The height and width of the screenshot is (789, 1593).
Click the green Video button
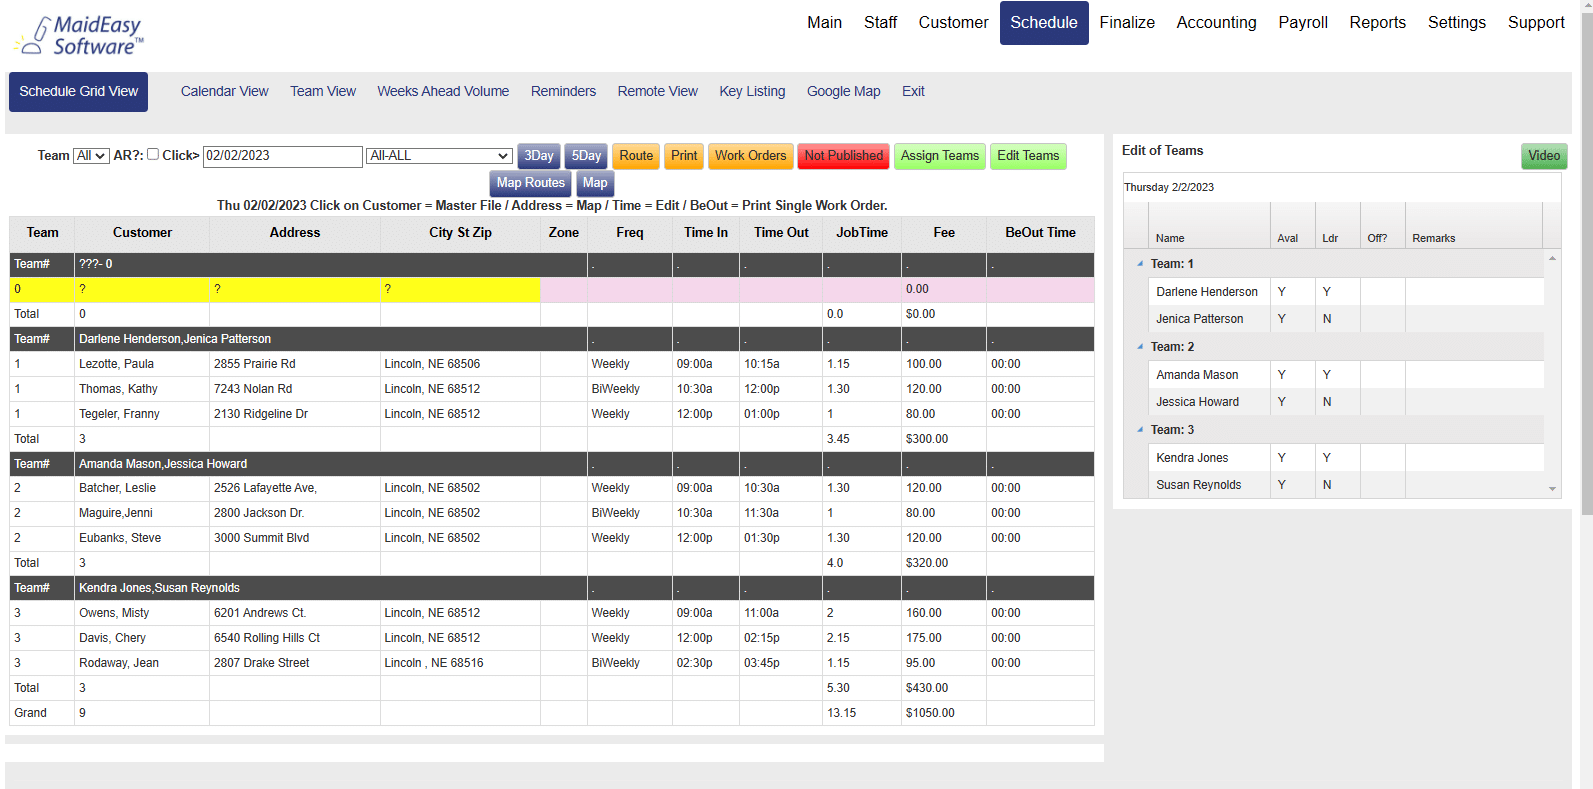pyautogui.click(x=1544, y=156)
